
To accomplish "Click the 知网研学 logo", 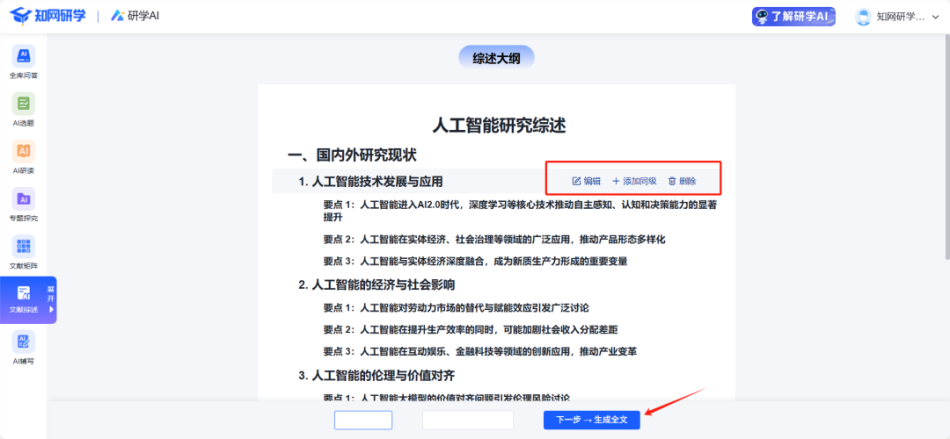I will pyautogui.click(x=50, y=16).
